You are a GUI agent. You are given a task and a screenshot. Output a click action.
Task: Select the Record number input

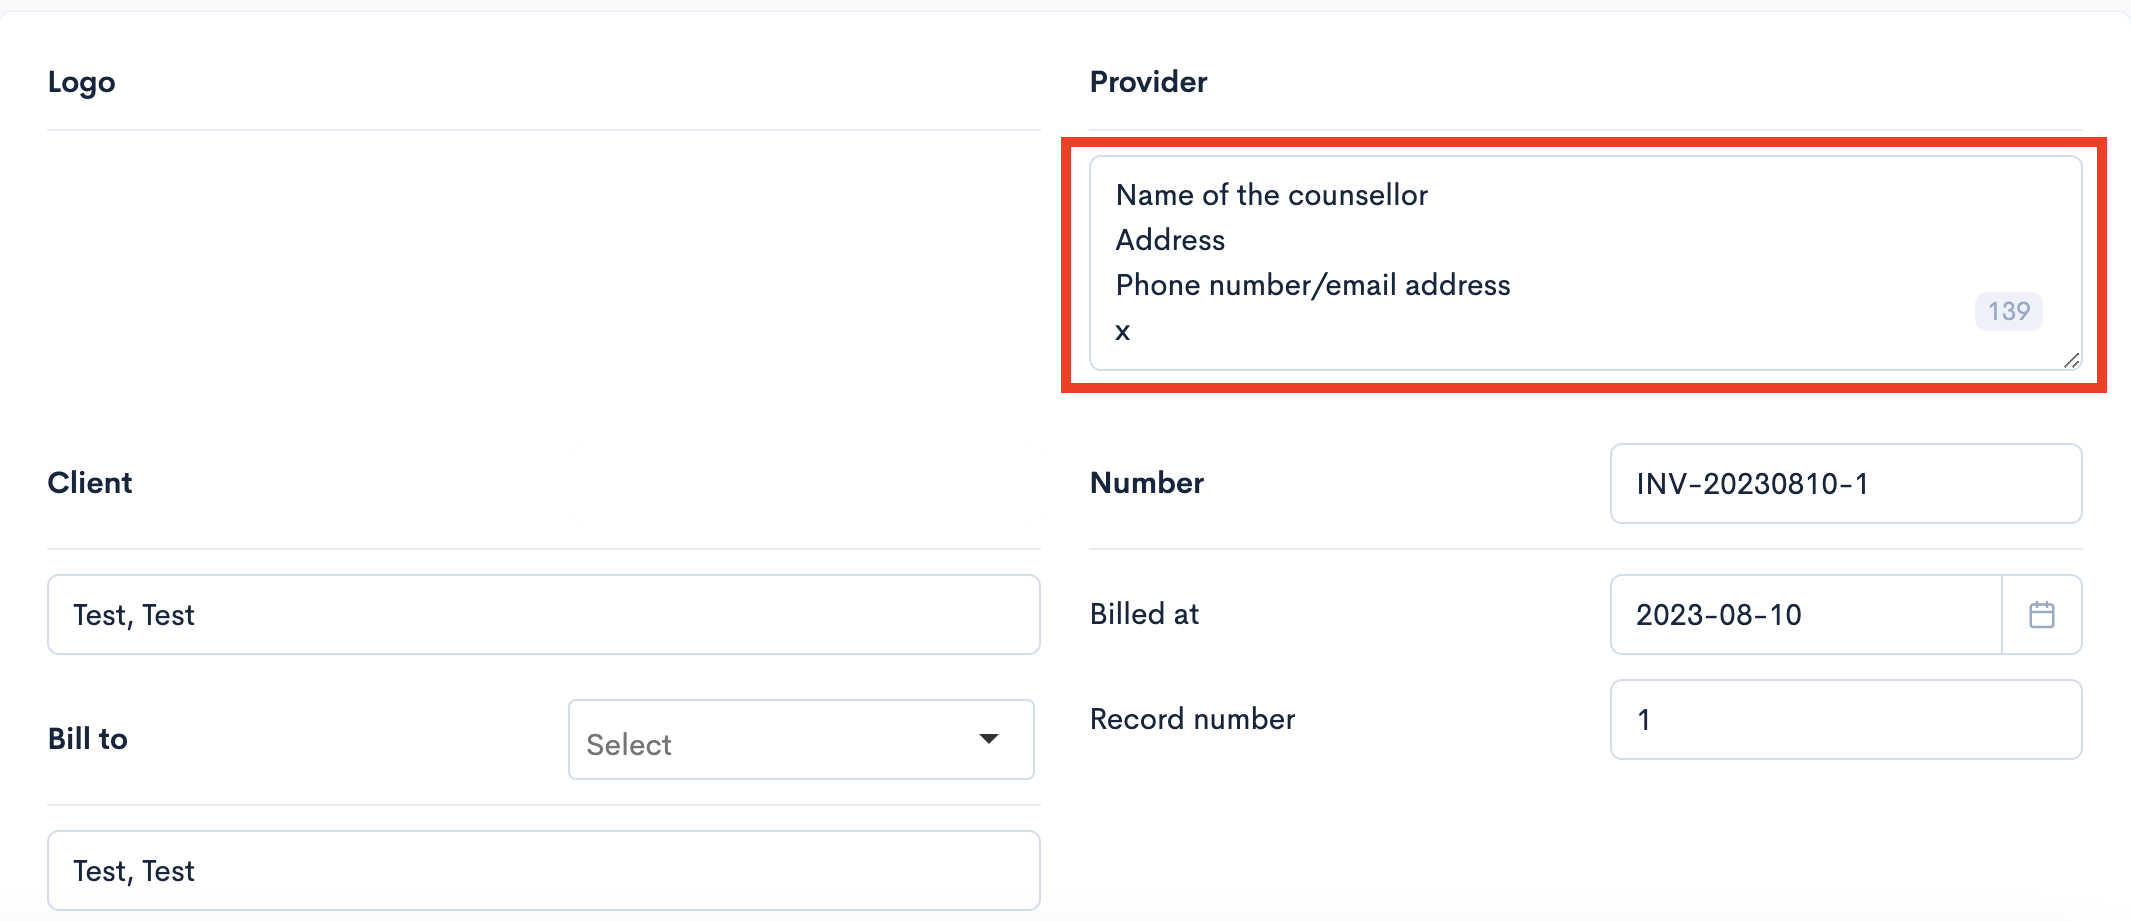(x=1846, y=719)
